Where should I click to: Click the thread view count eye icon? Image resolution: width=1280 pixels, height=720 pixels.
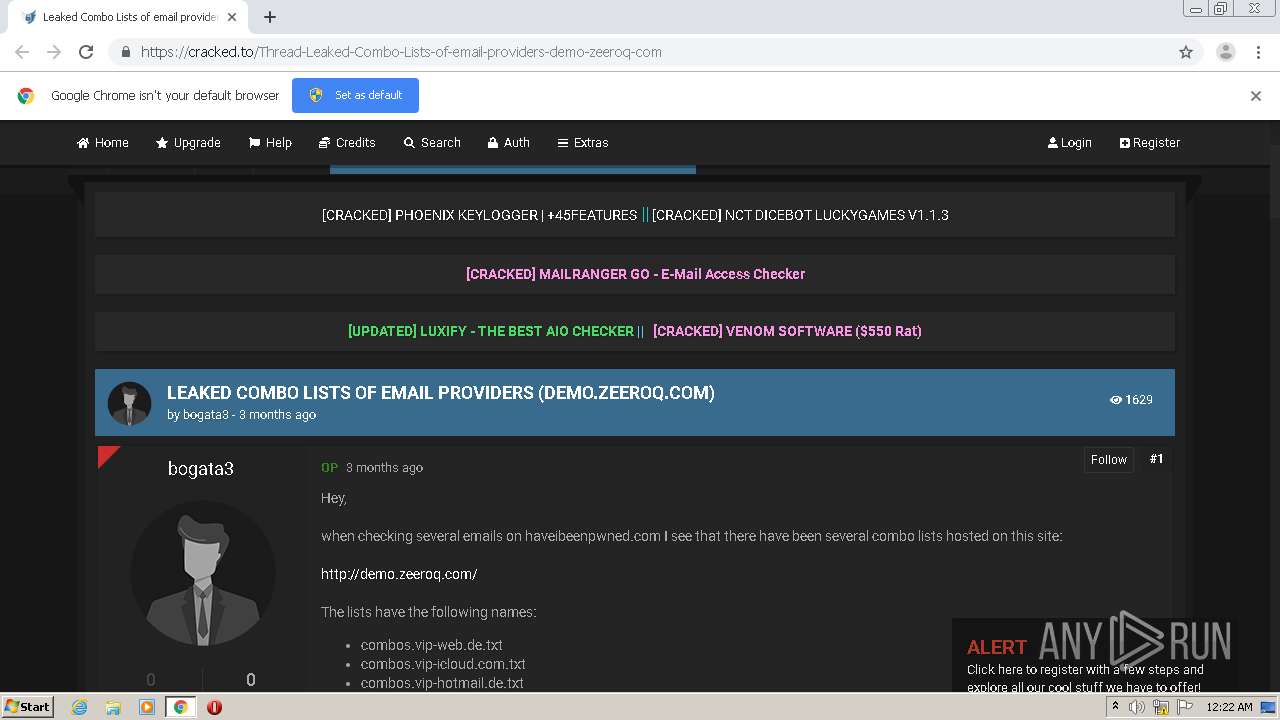[1116, 400]
